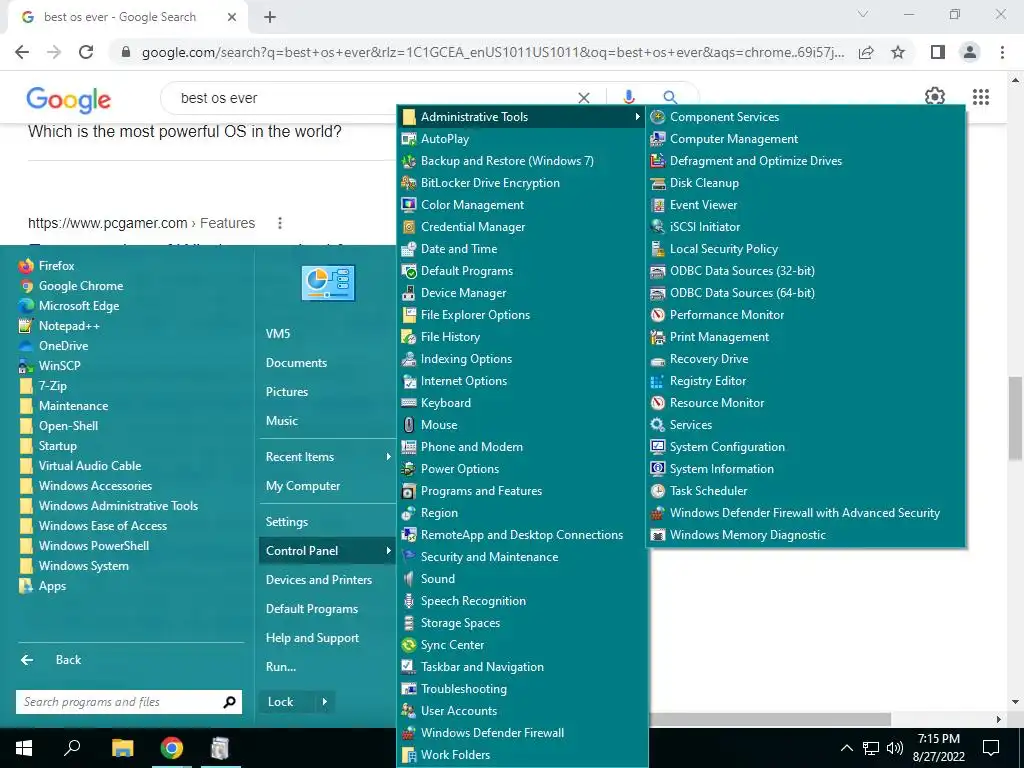The height and width of the screenshot is (768, 1024).
Task: Open Chrome's three-dot menu
Action: 1002,52
